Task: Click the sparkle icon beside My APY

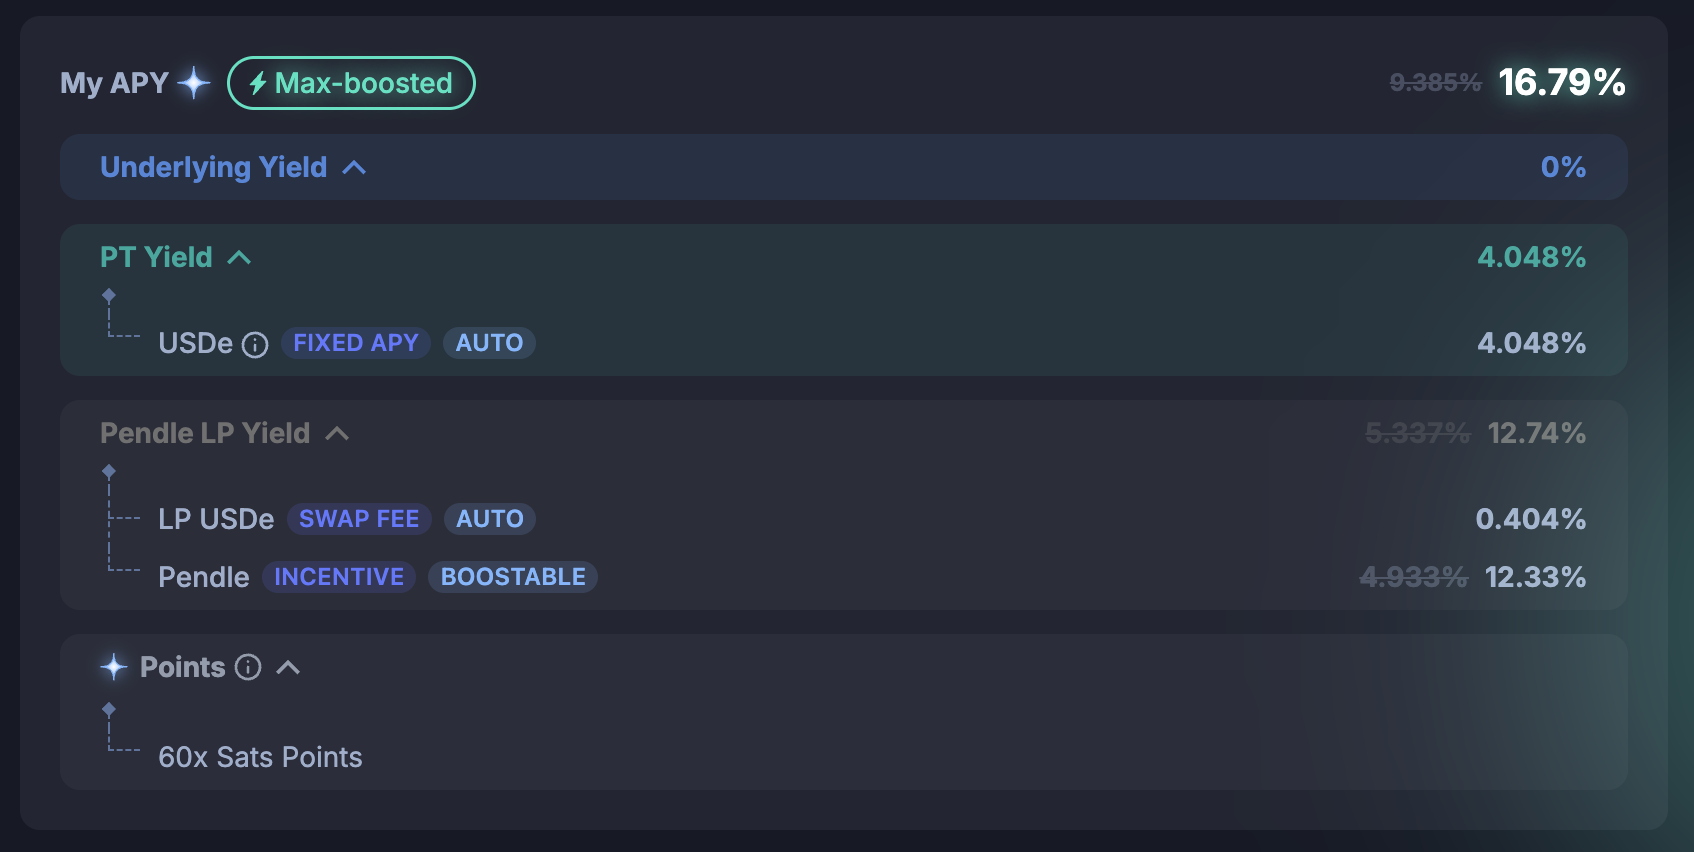Action: pyautogui.click(x=194, y=83)
